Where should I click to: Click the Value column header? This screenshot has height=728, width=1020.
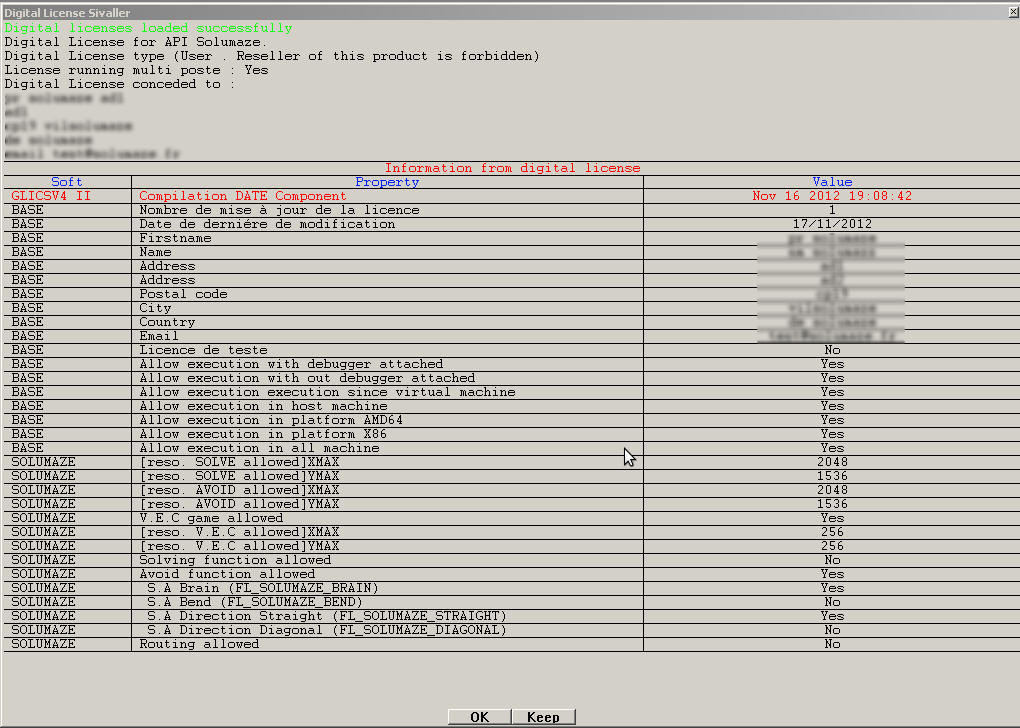[831, 182]
